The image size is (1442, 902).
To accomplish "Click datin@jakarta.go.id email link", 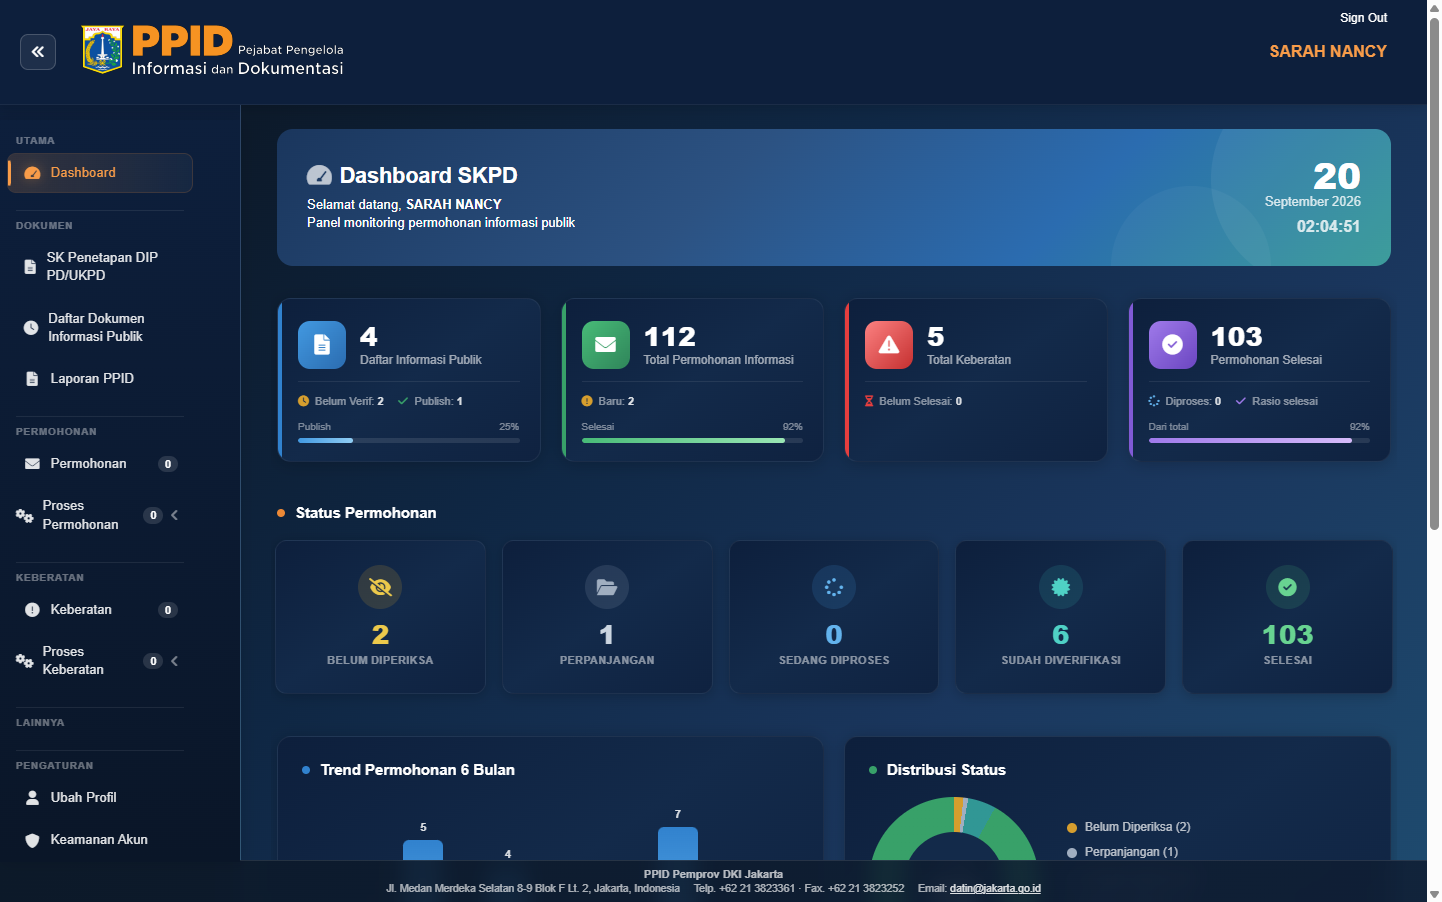I will pos(995,888).
